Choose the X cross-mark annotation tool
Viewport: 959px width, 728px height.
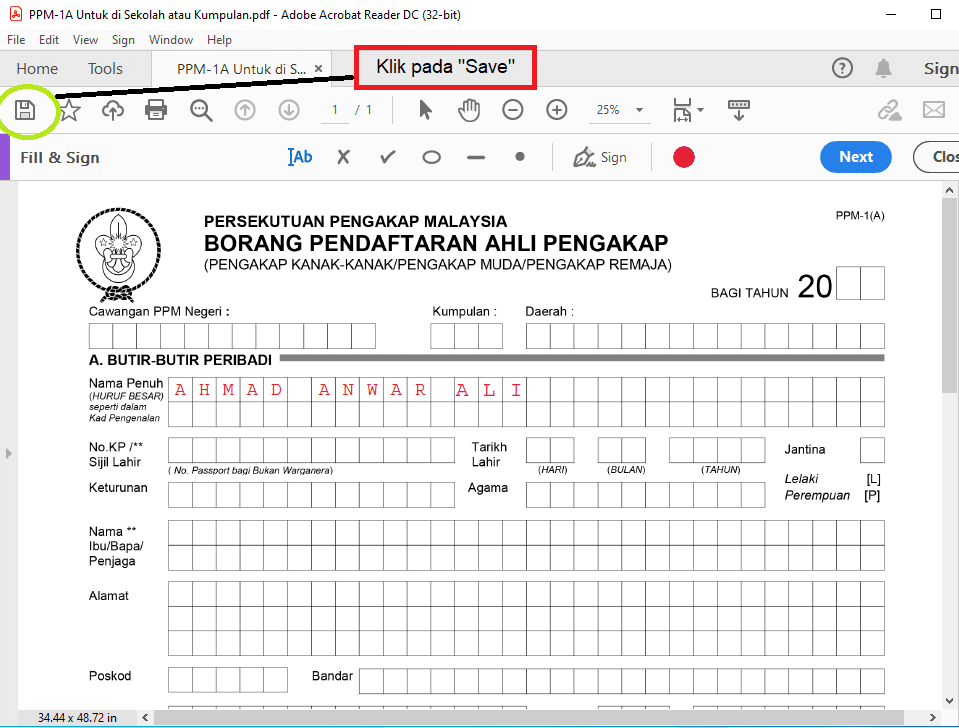pyautogui.click(x=343, y=157)
